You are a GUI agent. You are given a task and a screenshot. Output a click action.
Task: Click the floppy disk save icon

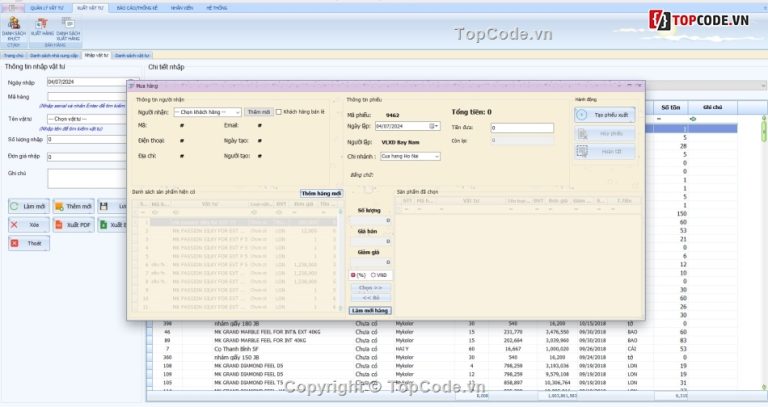click(103, 206)
